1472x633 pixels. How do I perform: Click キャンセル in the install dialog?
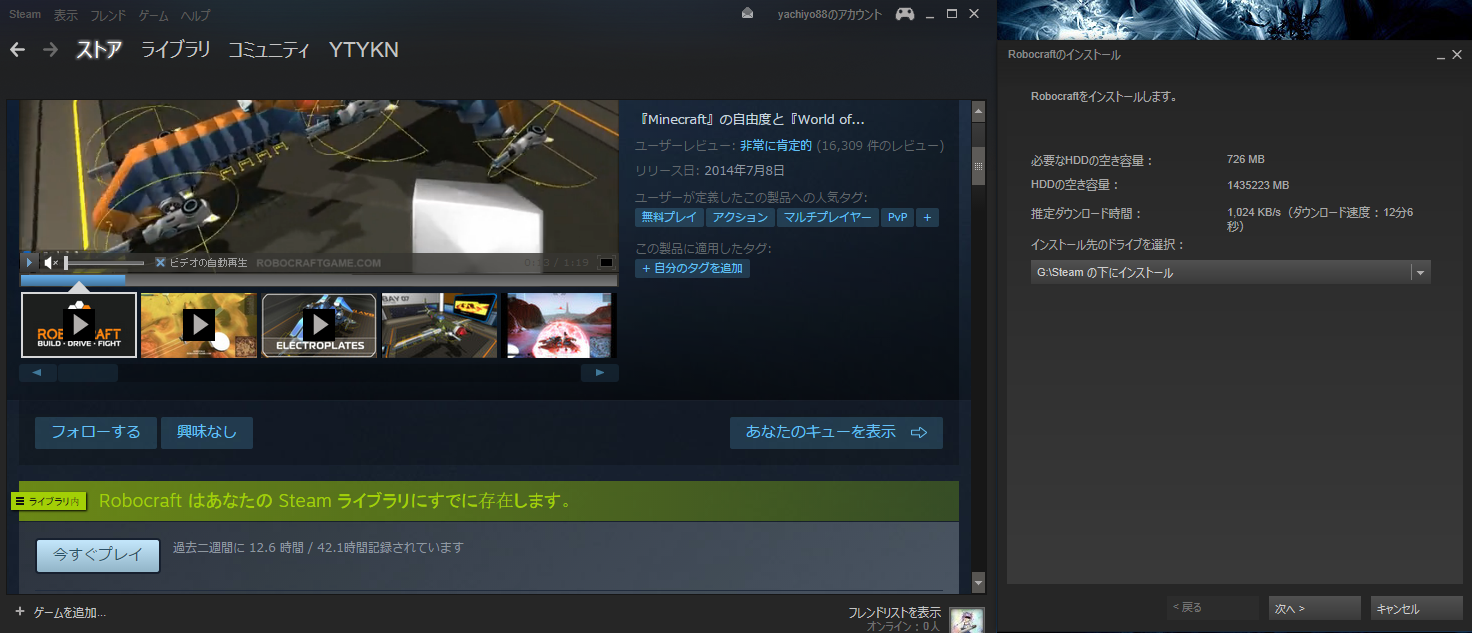(x=1417, y=608)
